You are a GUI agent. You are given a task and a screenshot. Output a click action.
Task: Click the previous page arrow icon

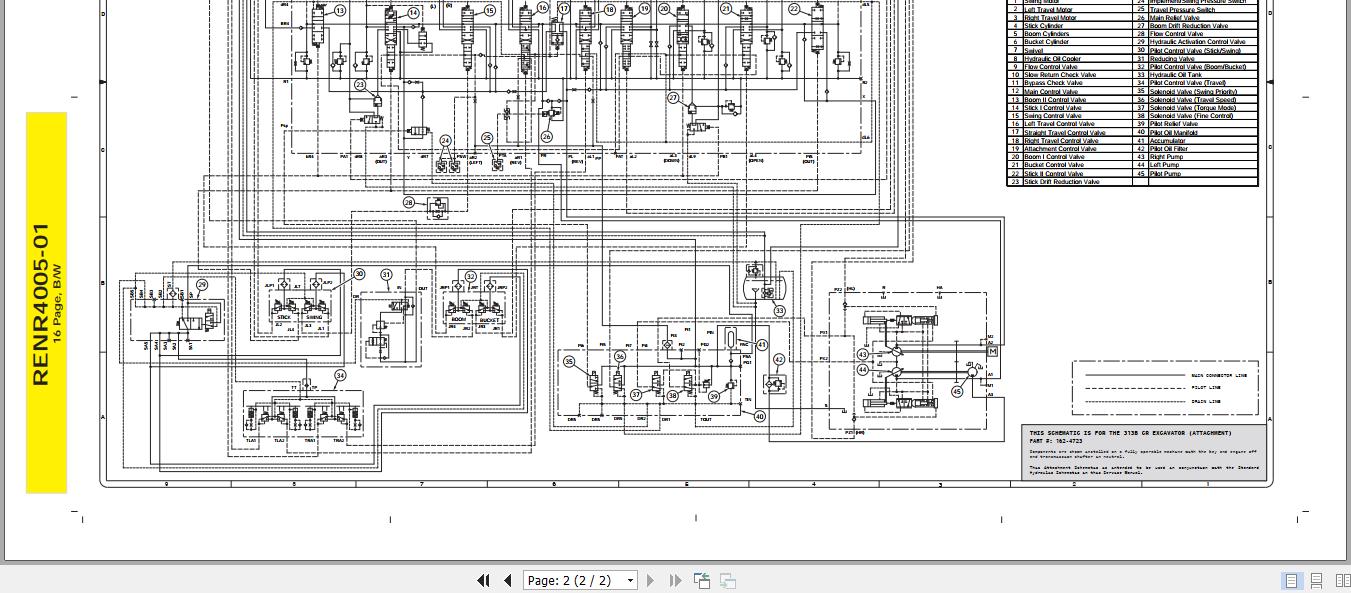tap(508, 579)
